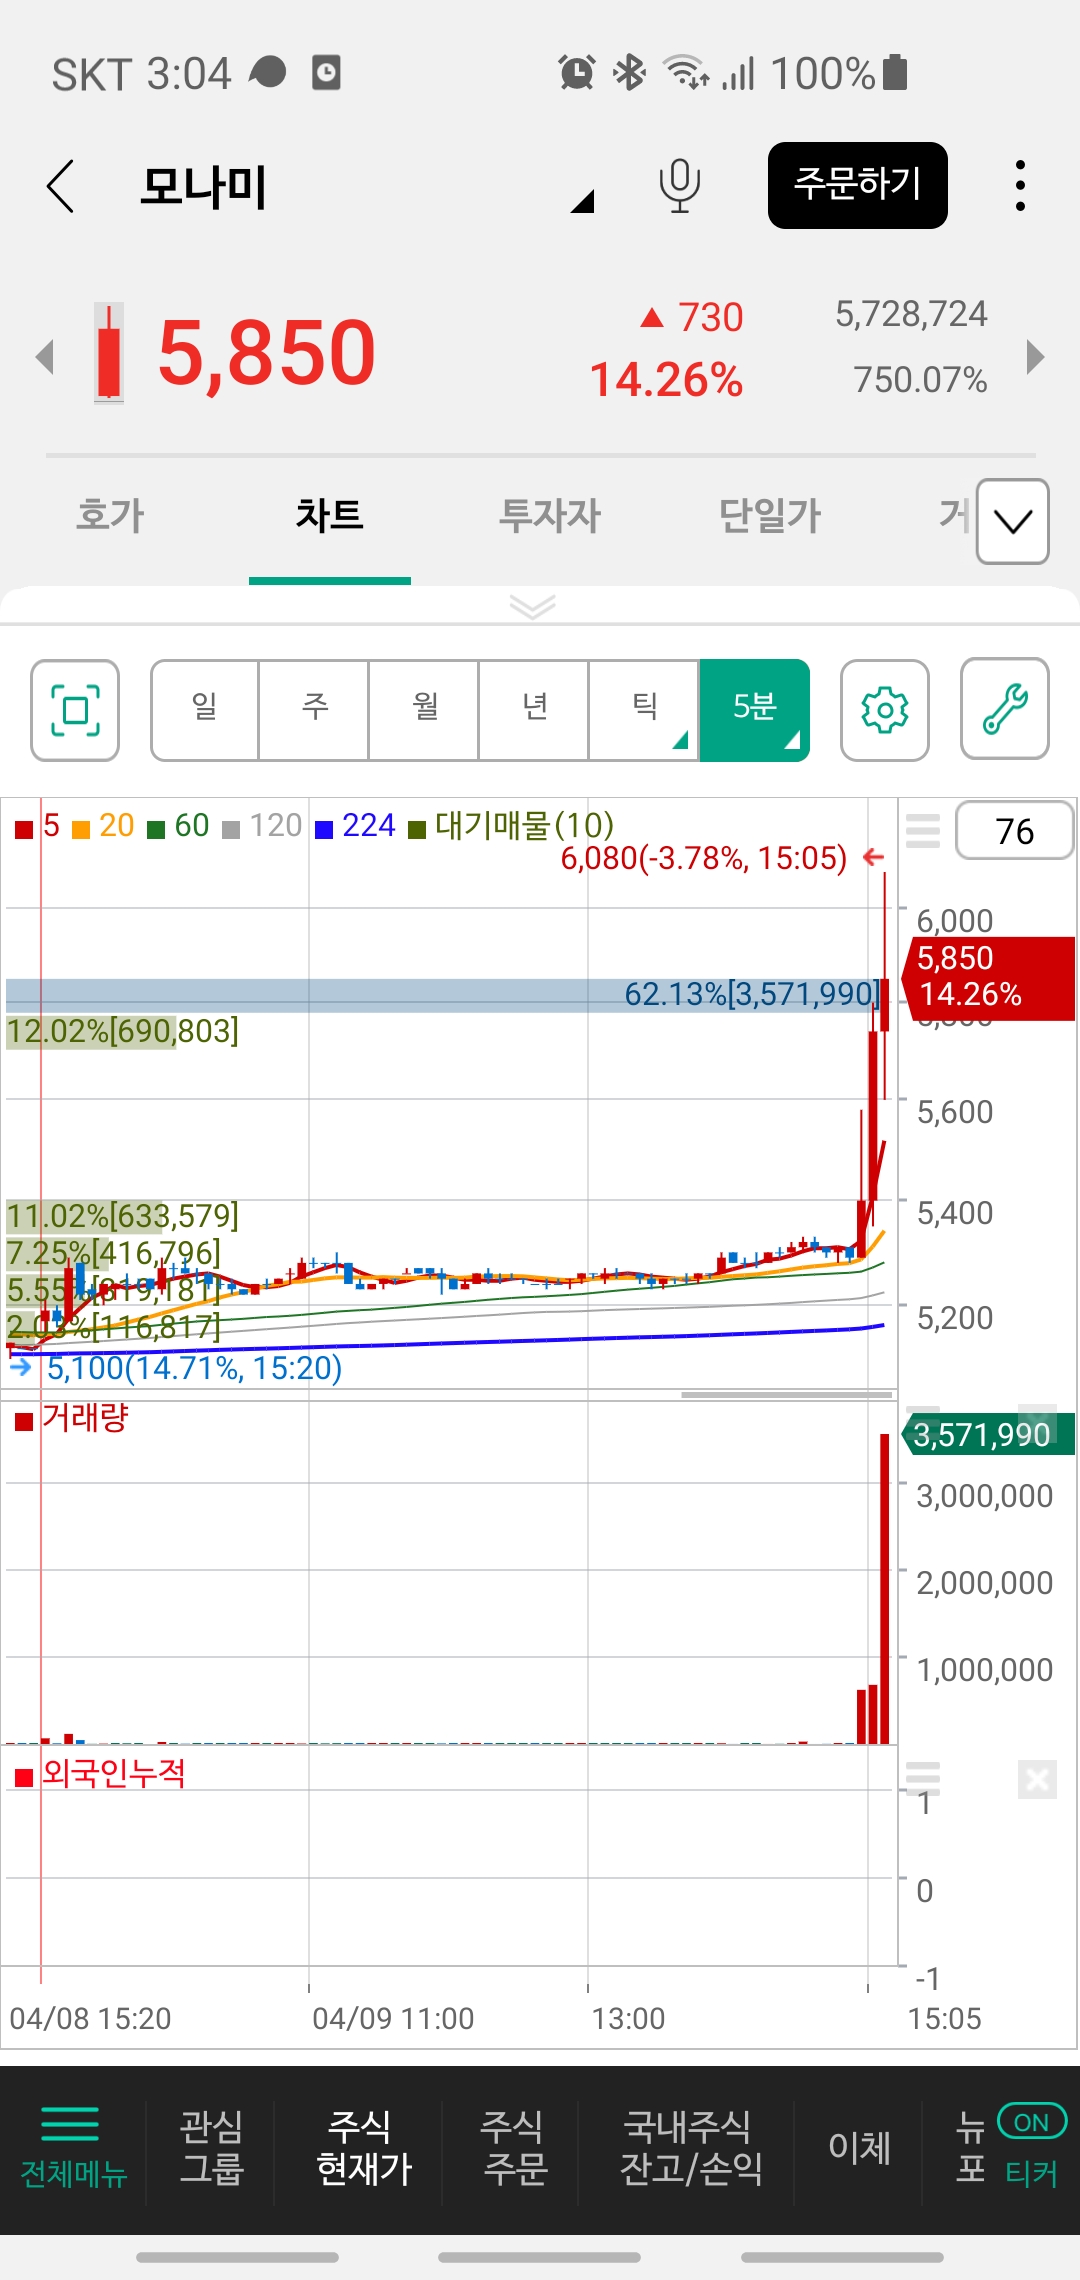This screenshot has height=2280, width=1080.
Task: Open the 틱 tick interval dropdown
Action: point(645,710)
